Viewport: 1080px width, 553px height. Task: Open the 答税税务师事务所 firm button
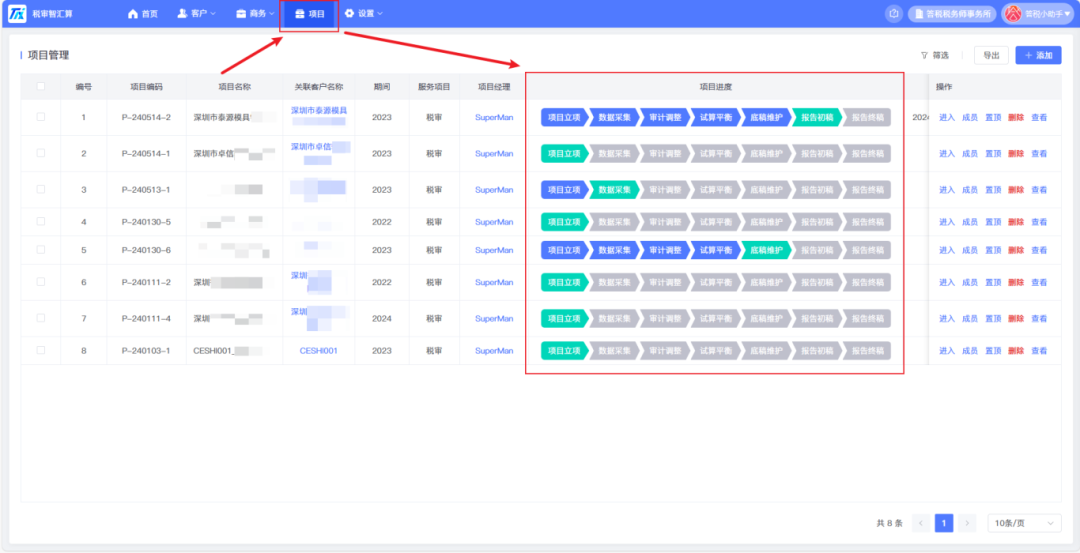coord(951,13)
